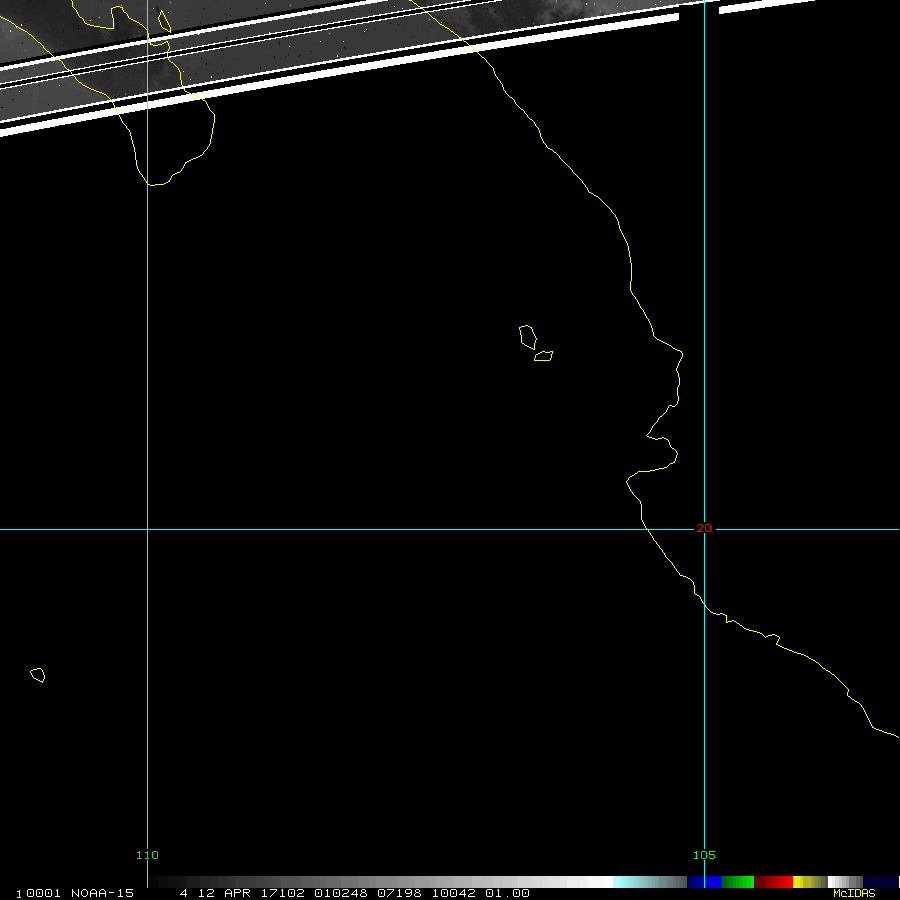The height and width of the screenshot is (900, 900).
Task: Click the small island outline at lower left
Action: click(38, 675)
